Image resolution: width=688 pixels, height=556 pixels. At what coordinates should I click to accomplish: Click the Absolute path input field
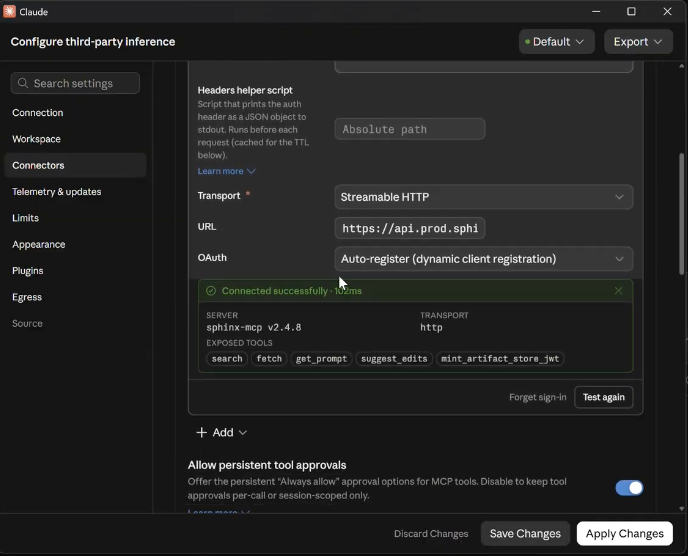410,129
